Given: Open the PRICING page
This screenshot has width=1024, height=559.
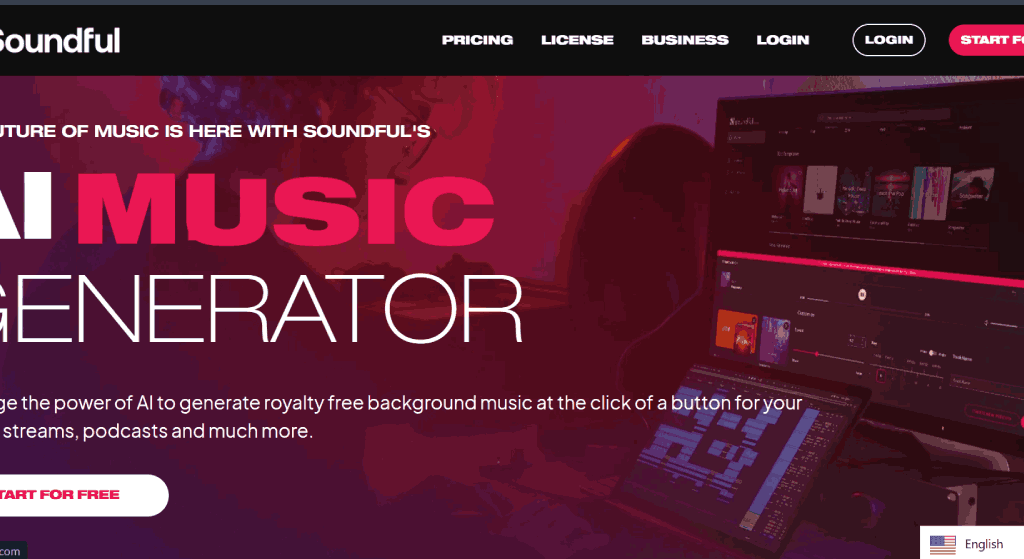Looking at the screenshot, I should [x=477, y=40].
